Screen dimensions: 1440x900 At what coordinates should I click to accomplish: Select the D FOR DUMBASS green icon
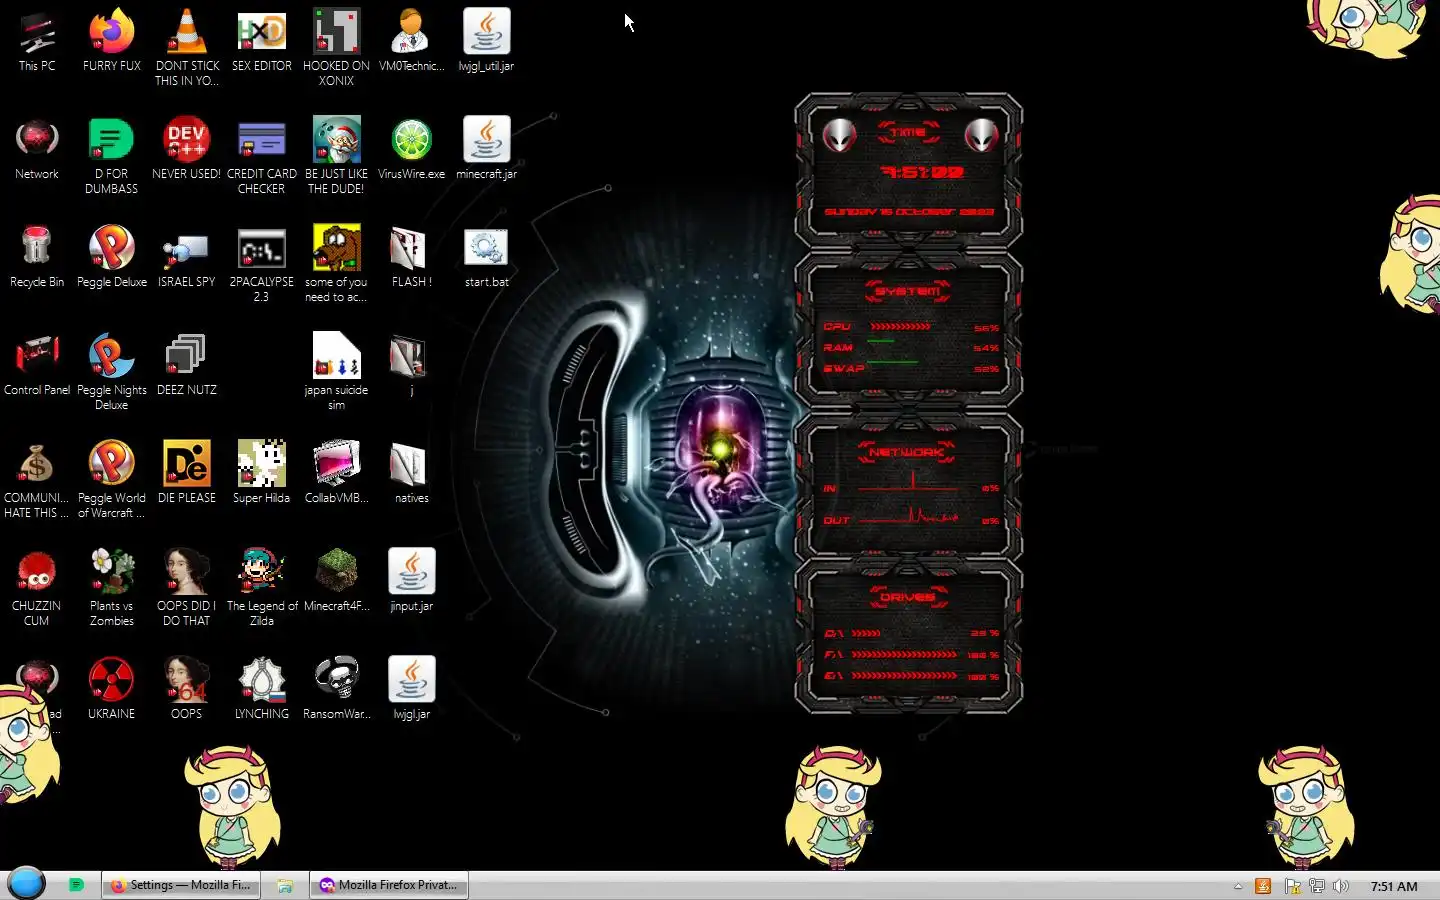112,154
